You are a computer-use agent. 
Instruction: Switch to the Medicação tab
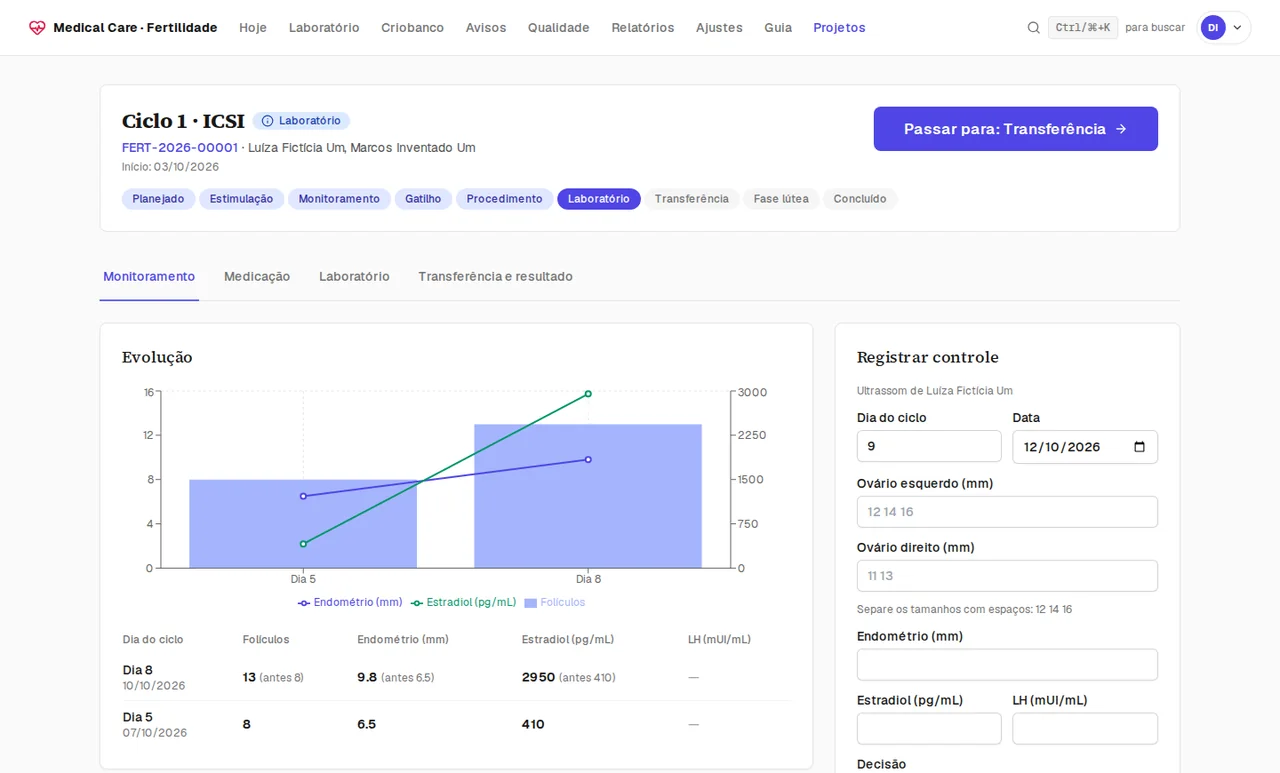click(x=257, y=277)
